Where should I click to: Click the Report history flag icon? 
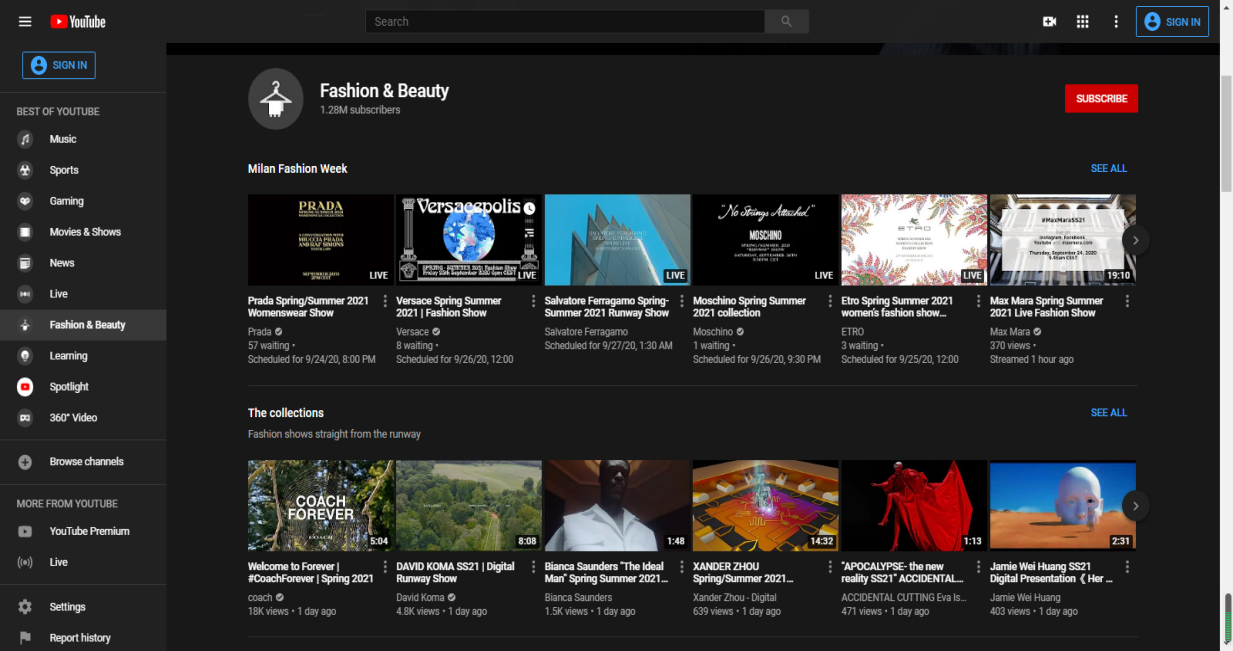[x=26, y=638]
